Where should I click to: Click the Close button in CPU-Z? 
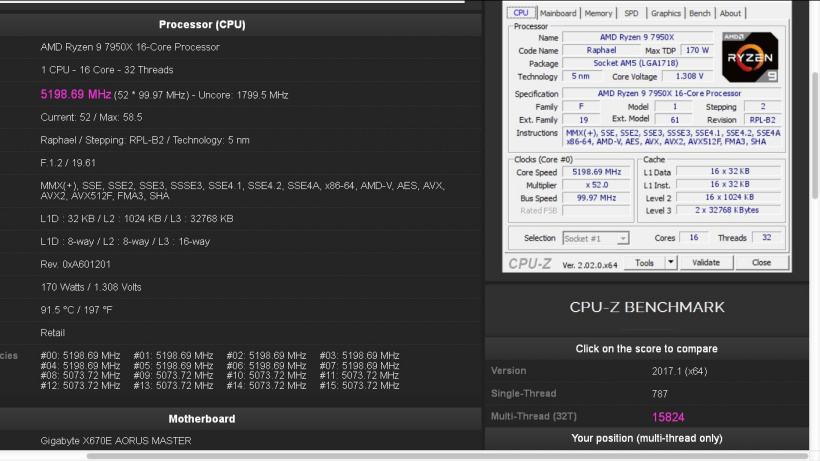tap(761, 263)
